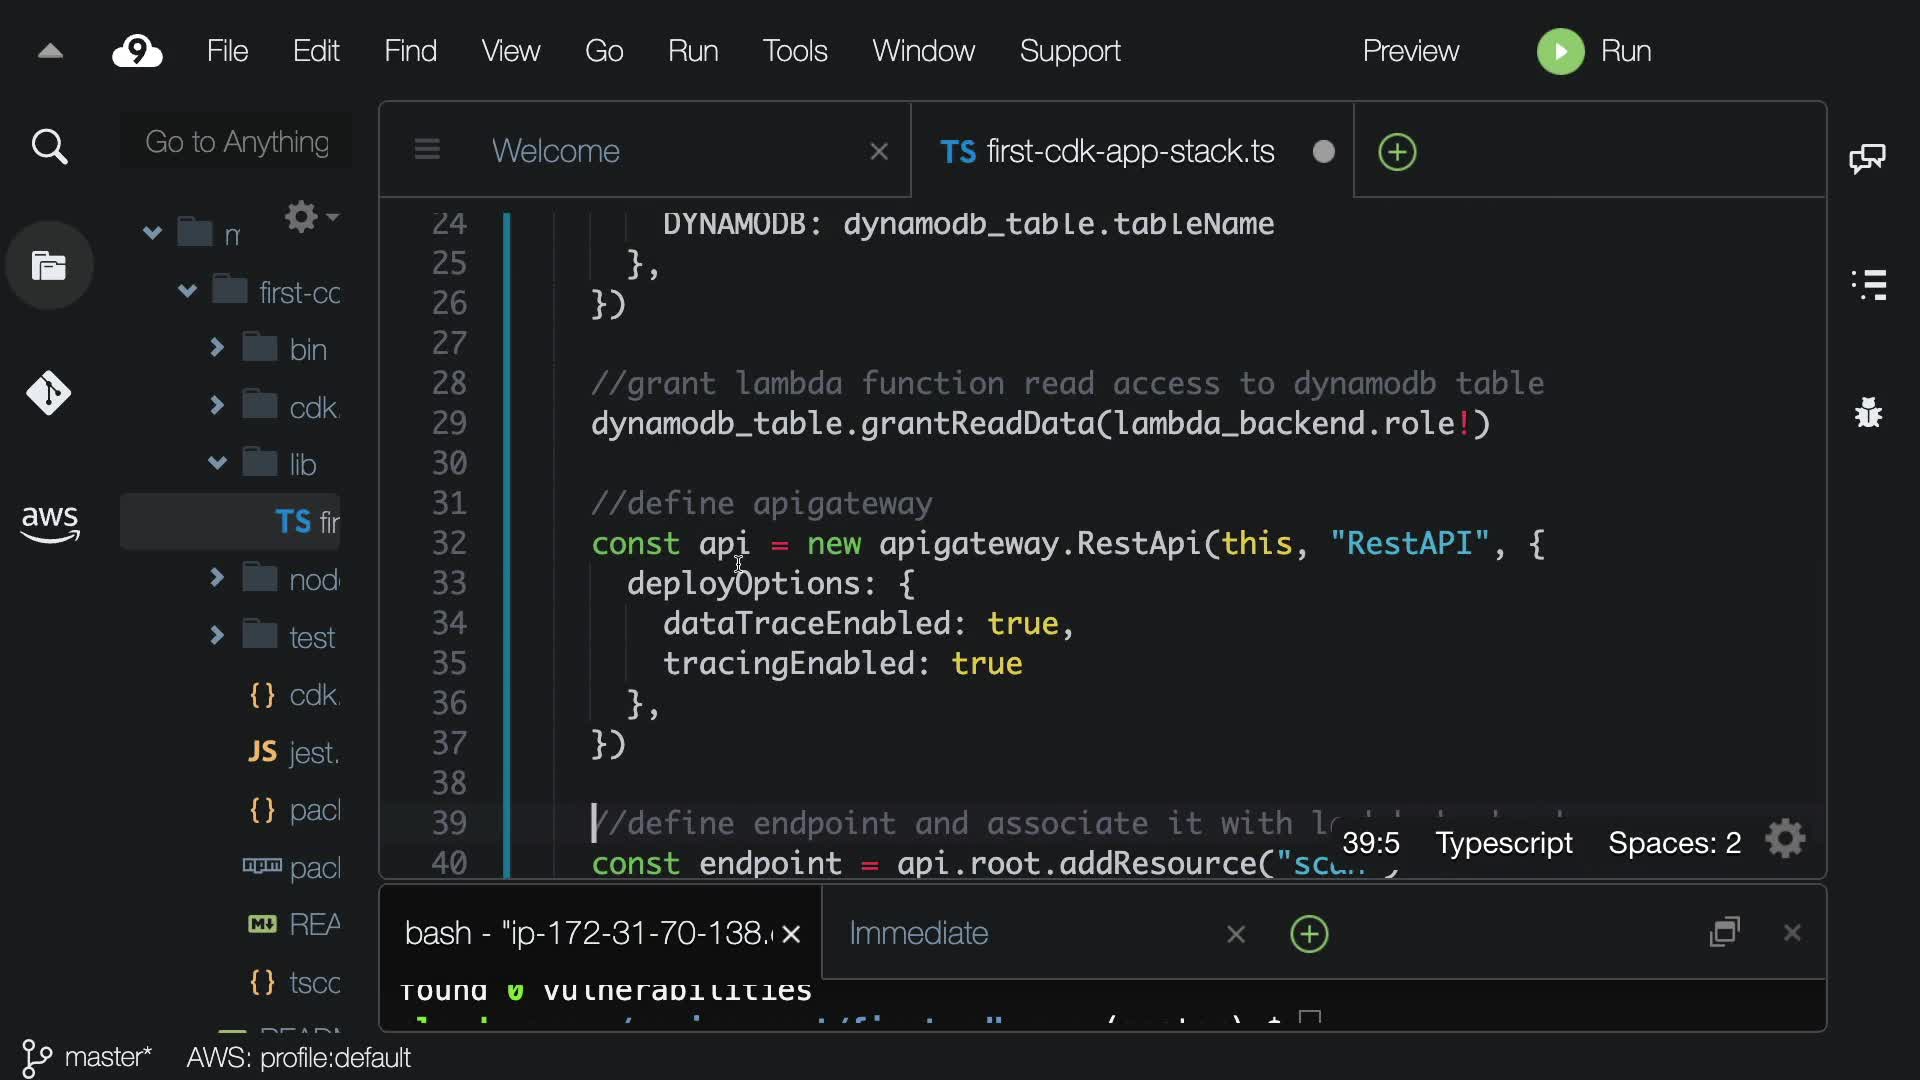
Task: Open the Outline list icon
Action: 1869,284
